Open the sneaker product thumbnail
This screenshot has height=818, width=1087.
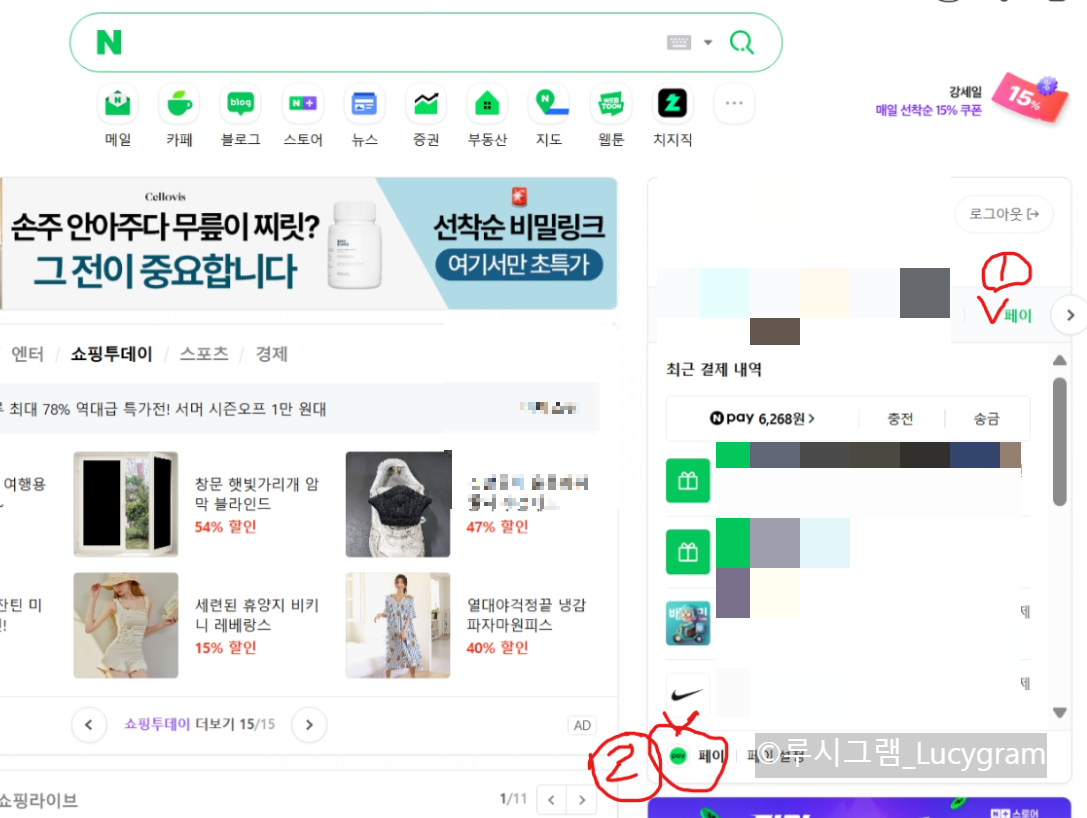[398, 504]
